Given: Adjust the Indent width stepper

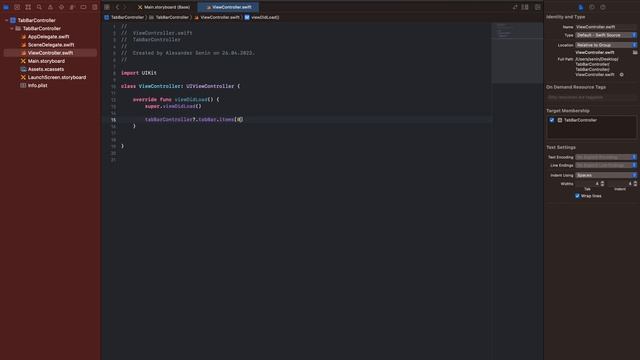Looking at the screenshot, I should 636,184.
